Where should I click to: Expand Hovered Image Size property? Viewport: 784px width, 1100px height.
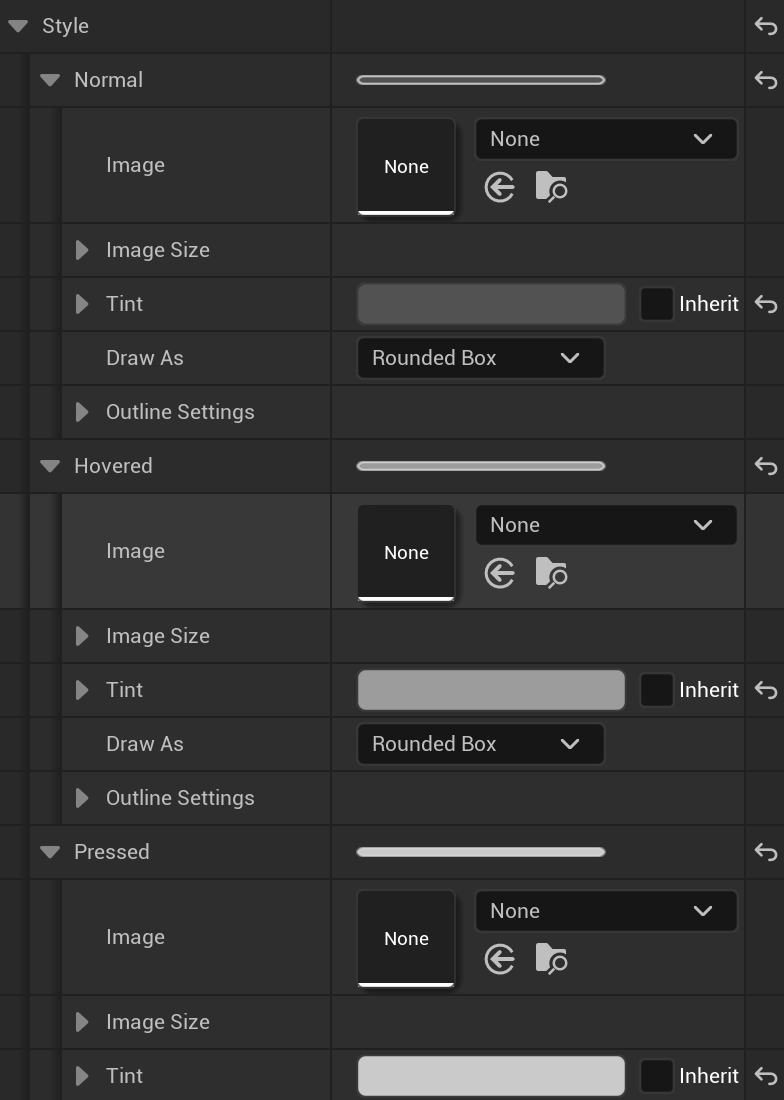coord(83,636)
